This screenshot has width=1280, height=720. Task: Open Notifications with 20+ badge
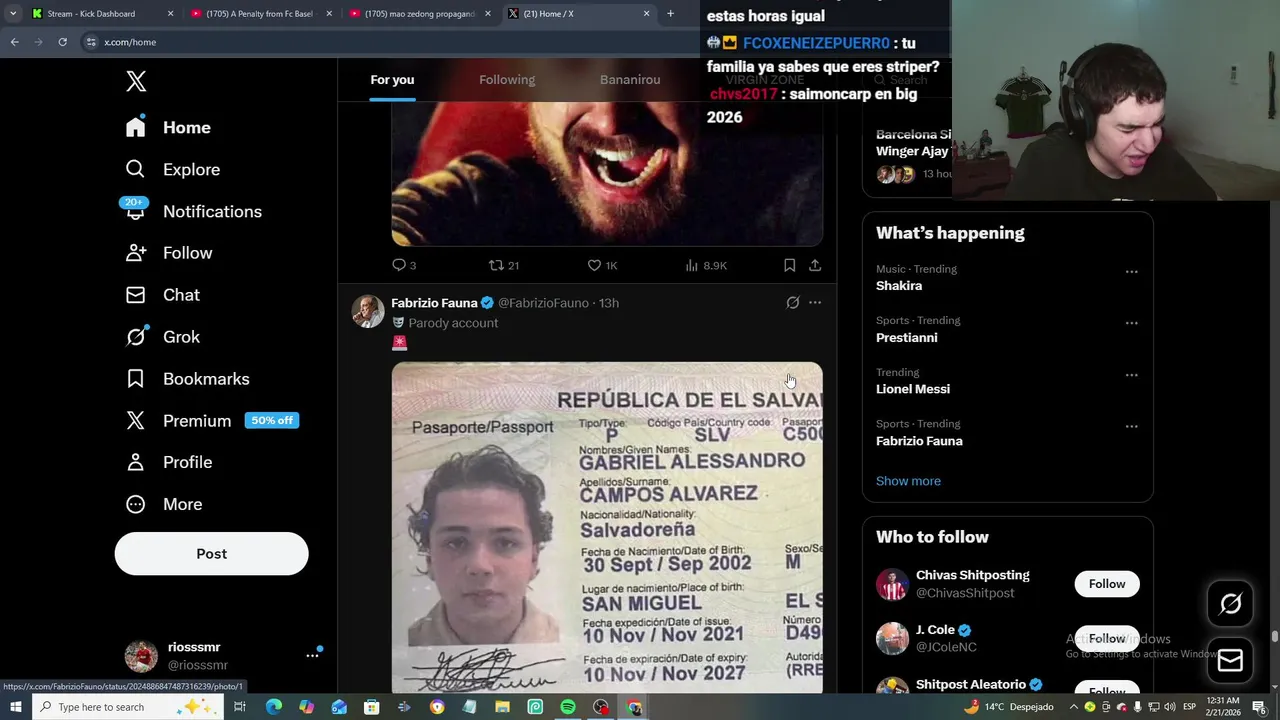click(193, 211)
